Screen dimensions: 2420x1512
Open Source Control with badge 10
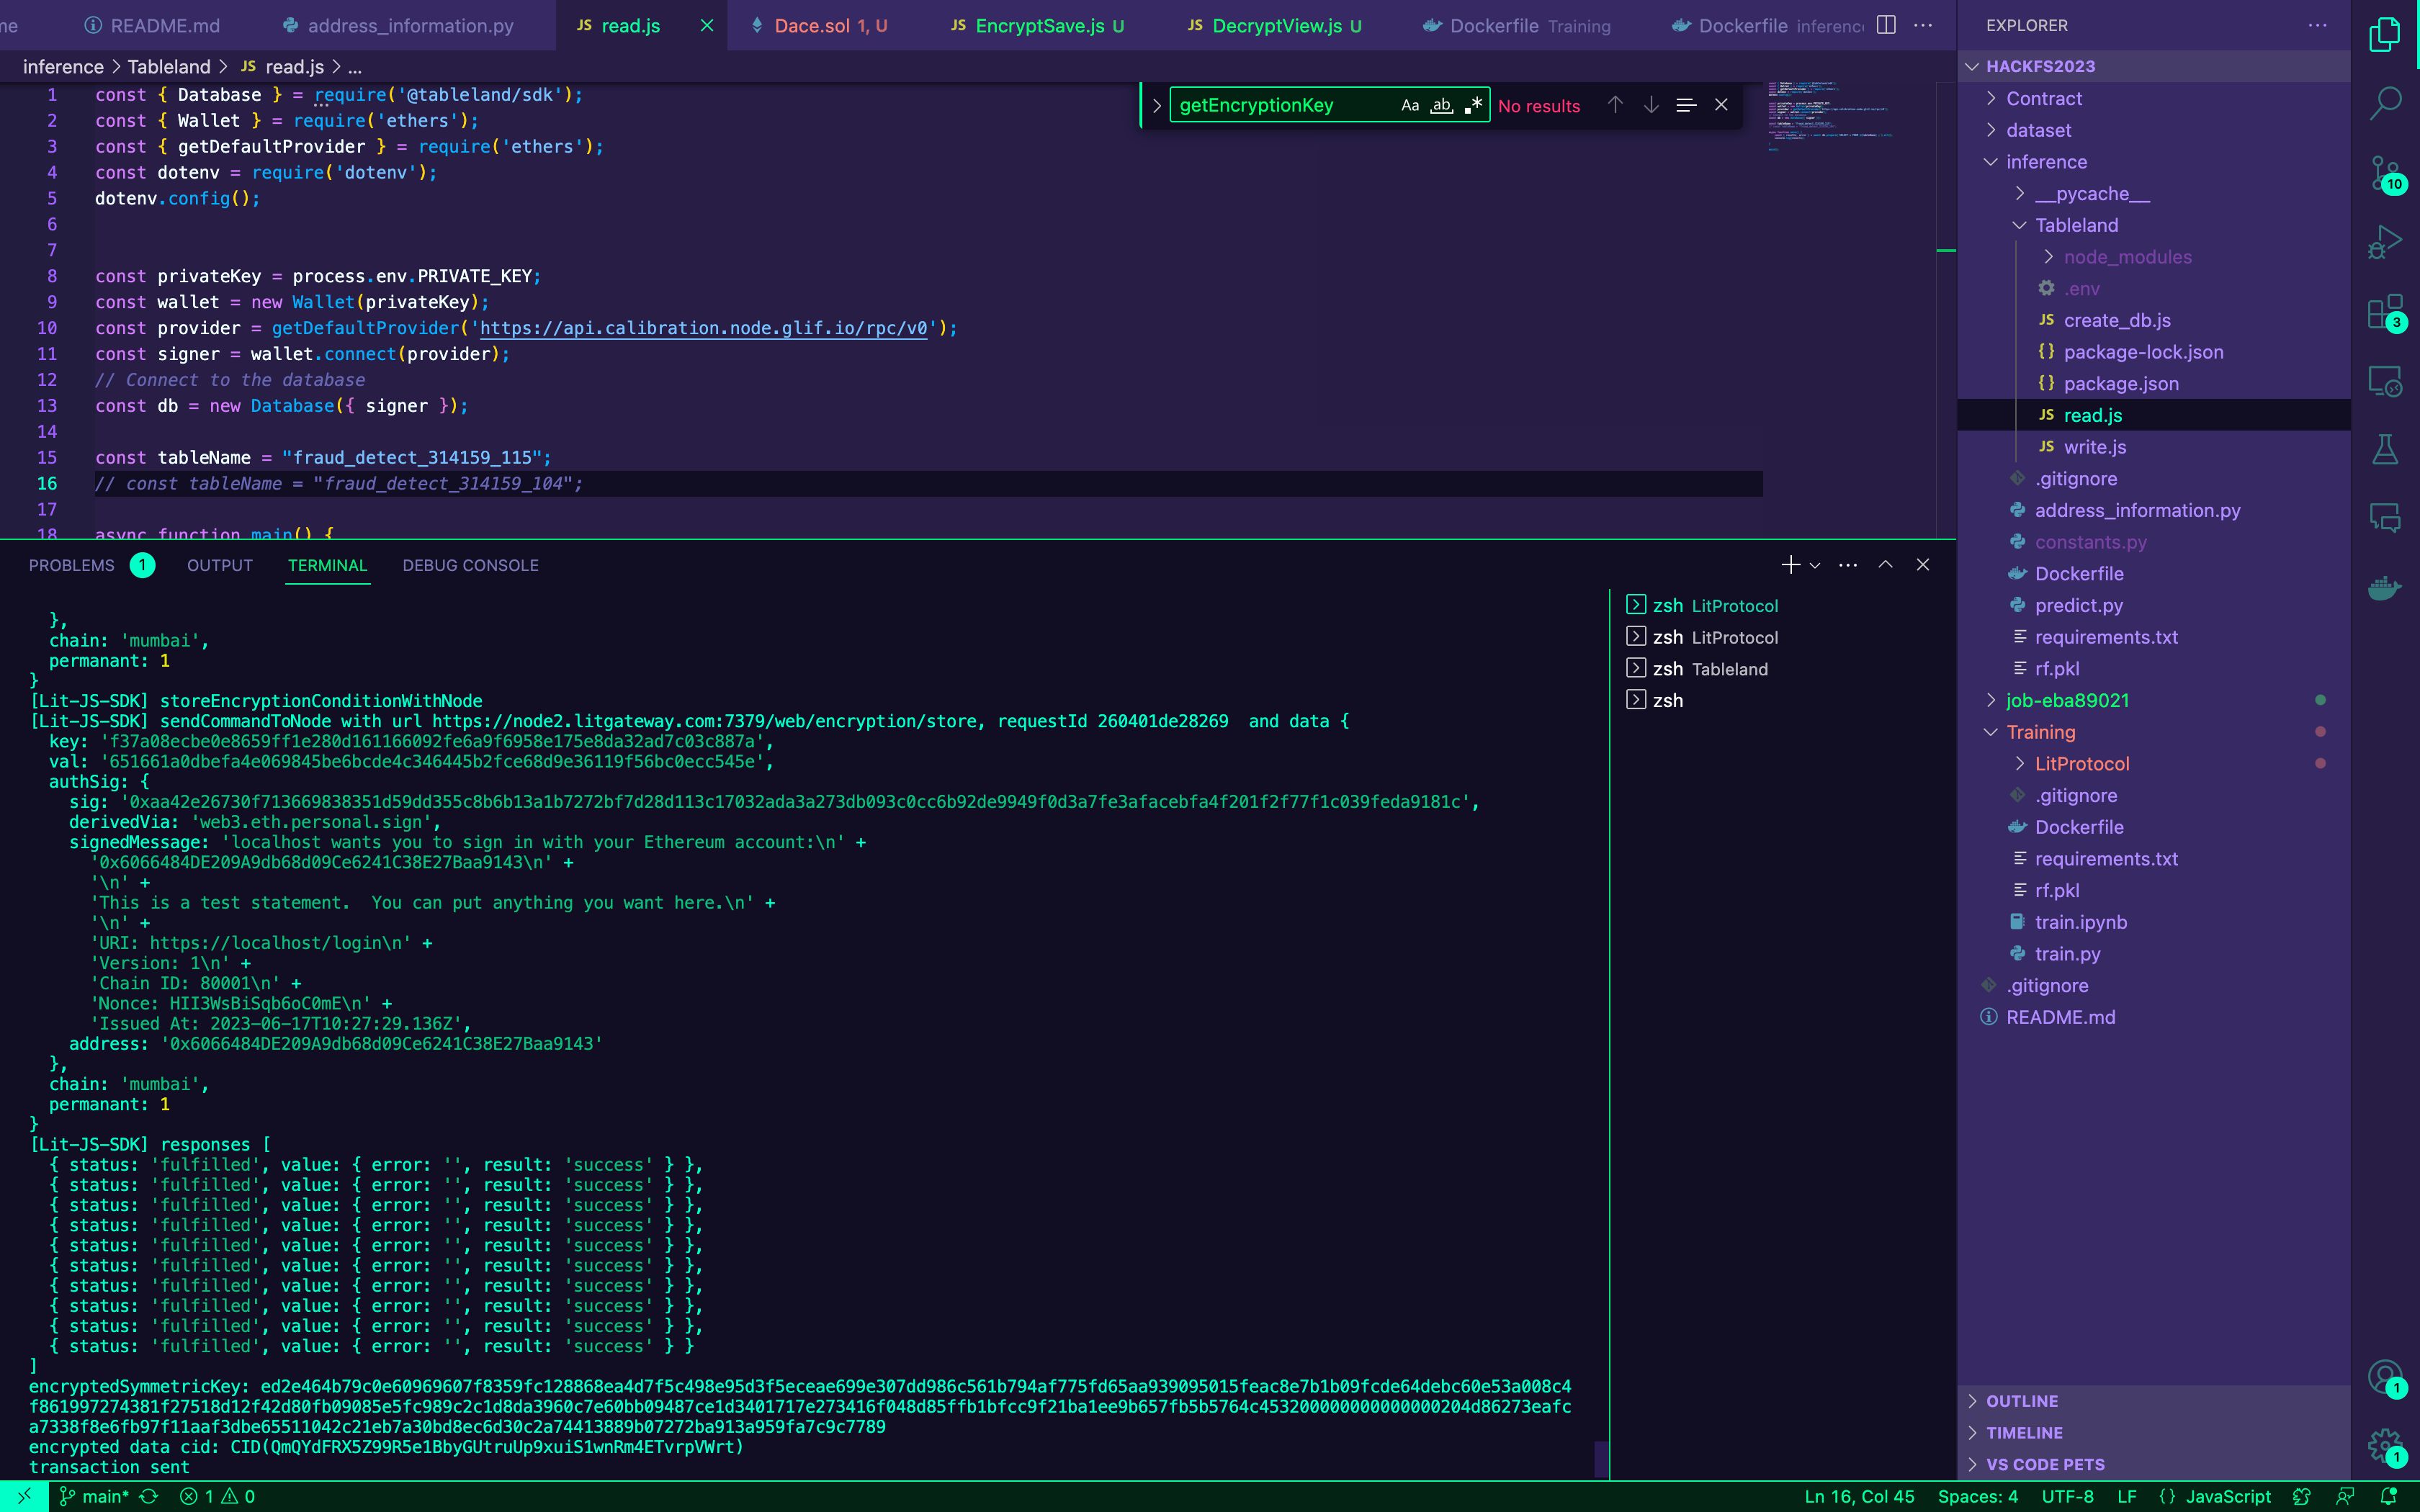click(2385, 173)
